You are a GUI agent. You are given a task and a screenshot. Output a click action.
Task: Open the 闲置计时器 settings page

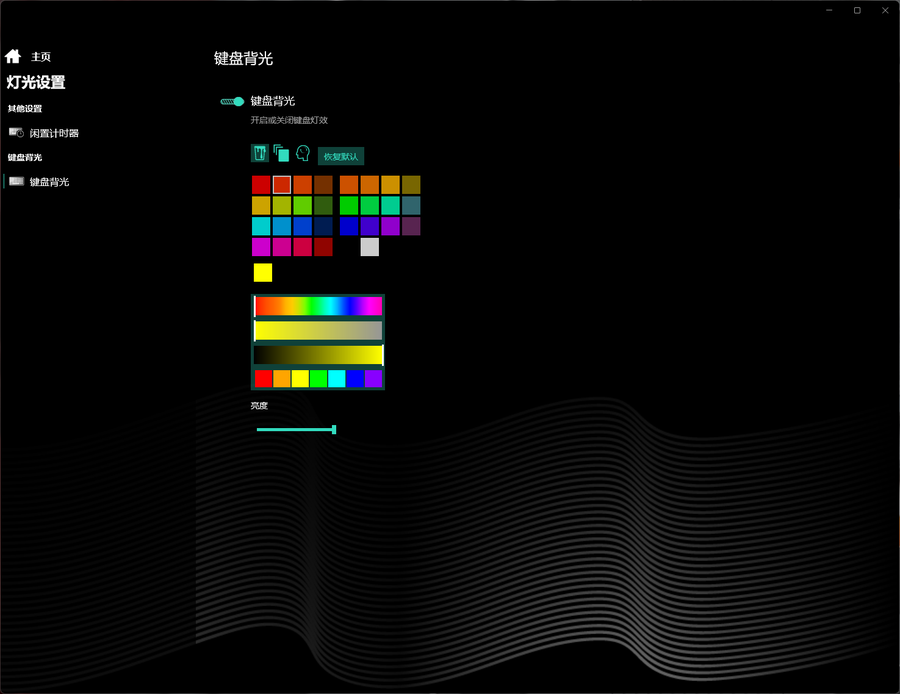click(54, 133)
